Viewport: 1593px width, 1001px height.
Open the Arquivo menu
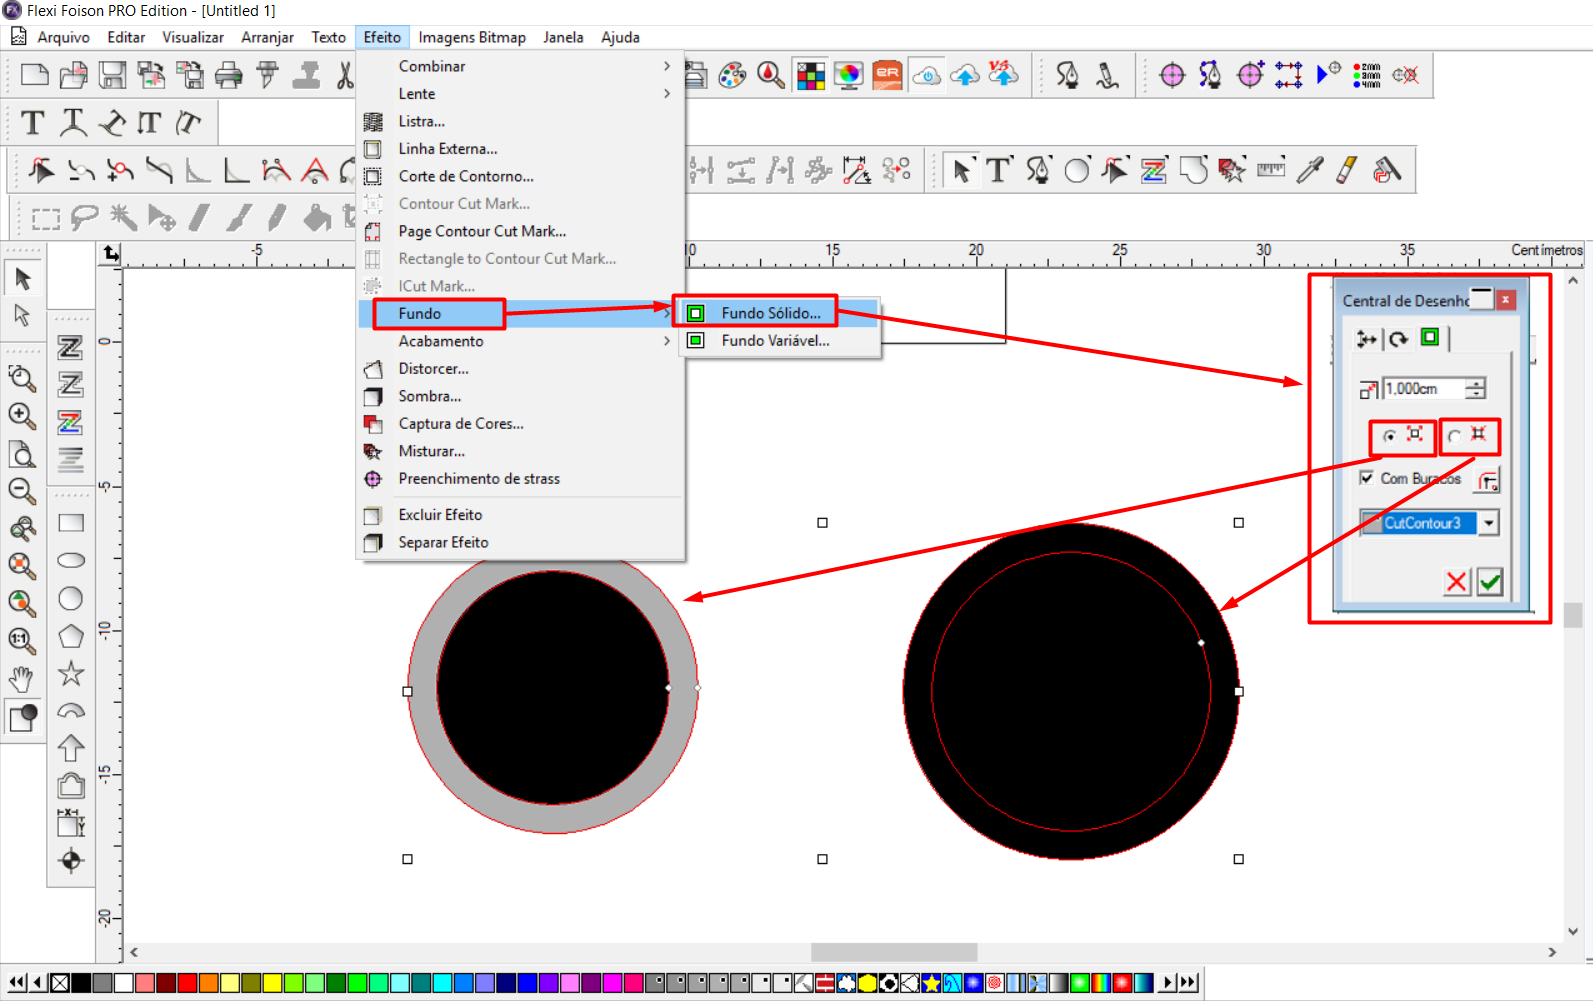63,37
